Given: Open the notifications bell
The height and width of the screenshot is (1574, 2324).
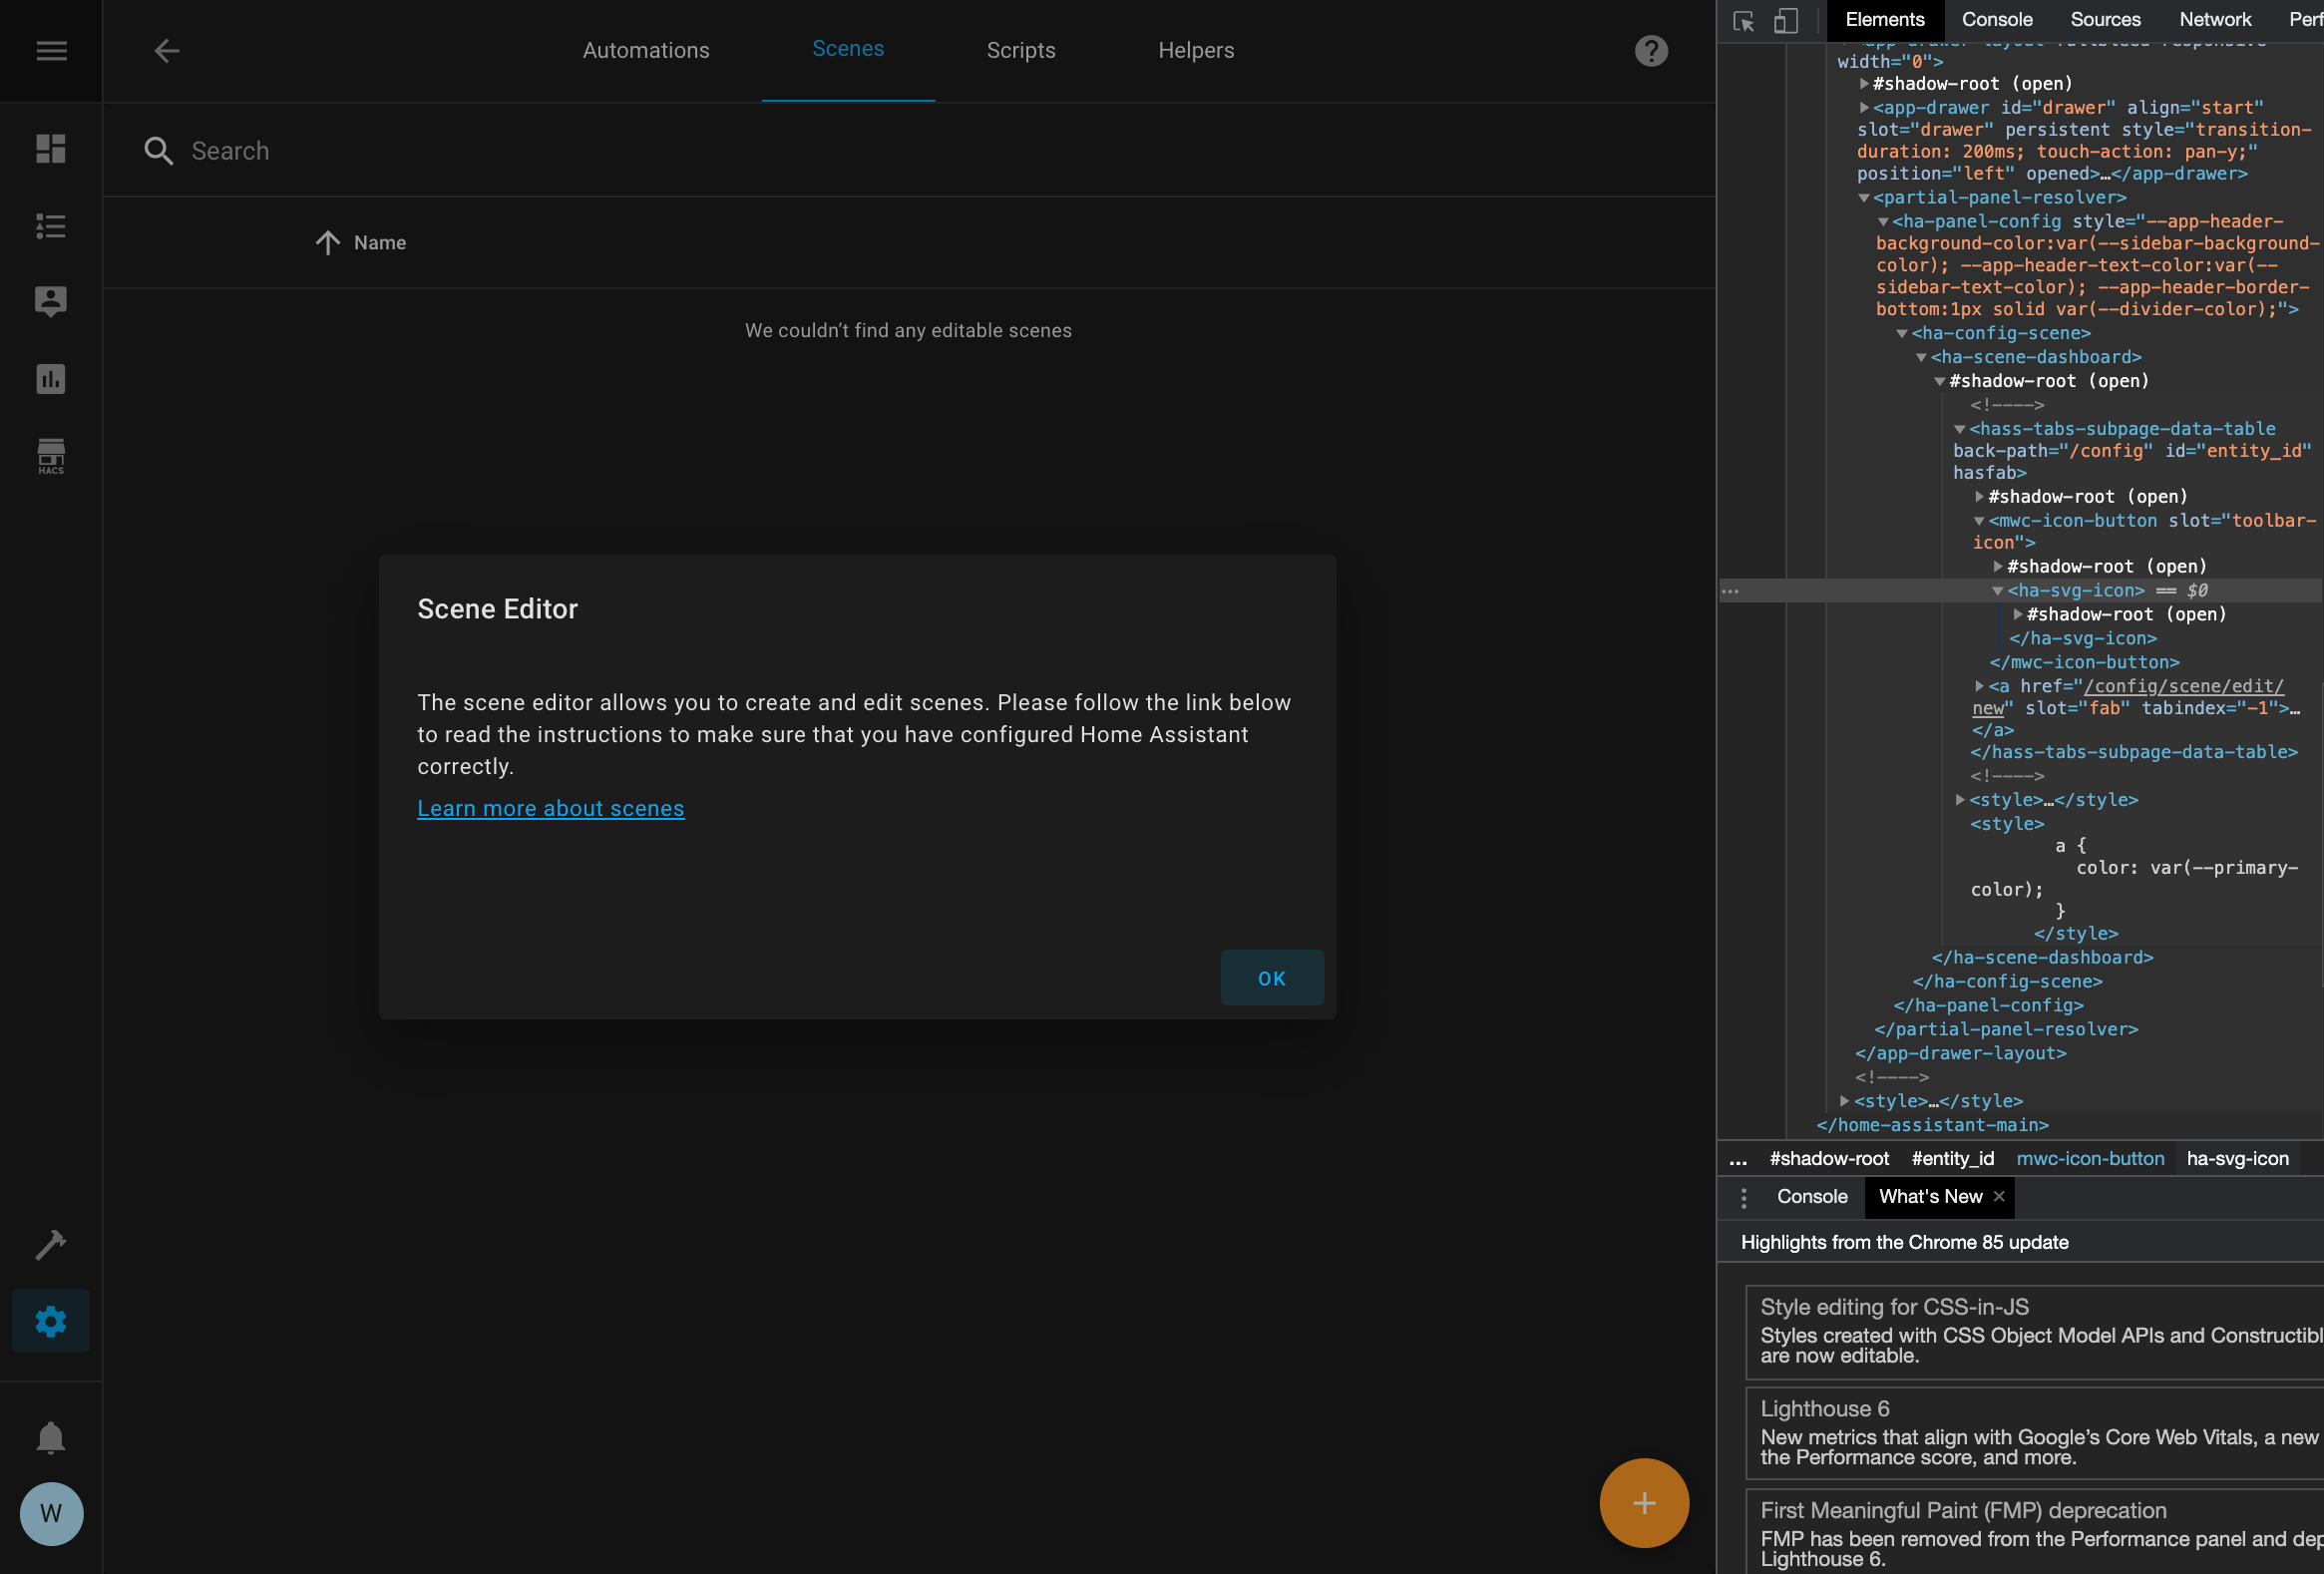Looking at the screenshot, I should pyautogui.click(x=50, y=1437).
